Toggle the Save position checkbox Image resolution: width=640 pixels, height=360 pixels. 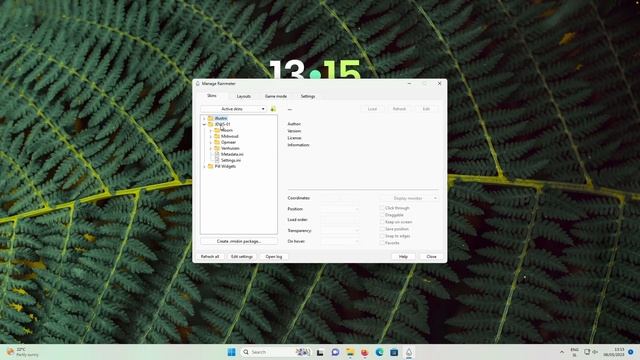(x=382, y=229)
